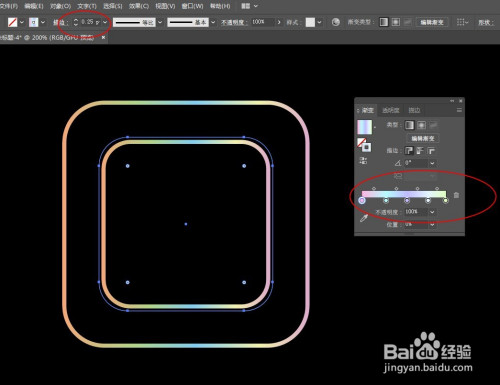Apply gradient within stroke option

(x=409, y=151)
